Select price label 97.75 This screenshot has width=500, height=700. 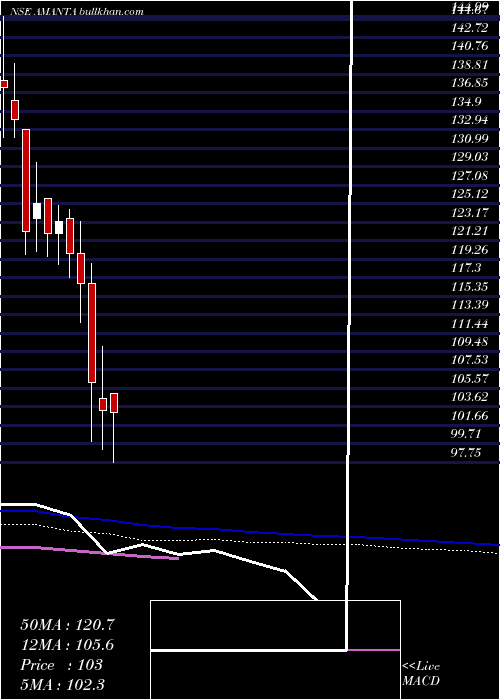click(x=467, y=453)
